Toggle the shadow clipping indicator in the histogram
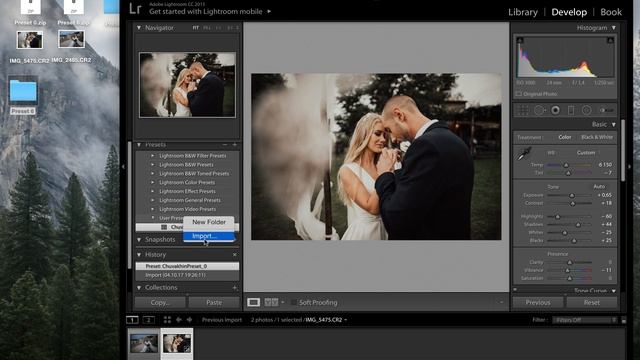 520,40
